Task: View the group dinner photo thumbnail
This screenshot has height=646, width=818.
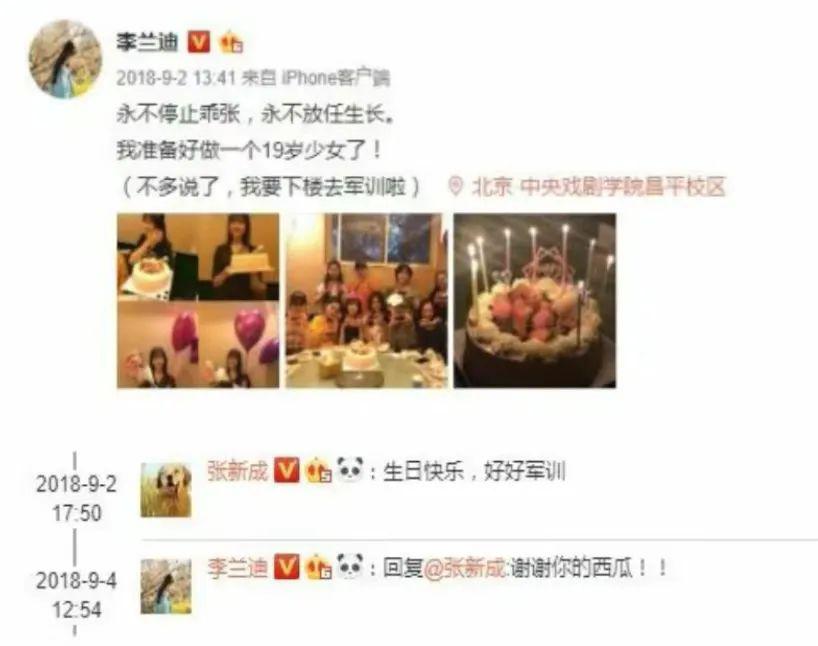Action: 366,301
